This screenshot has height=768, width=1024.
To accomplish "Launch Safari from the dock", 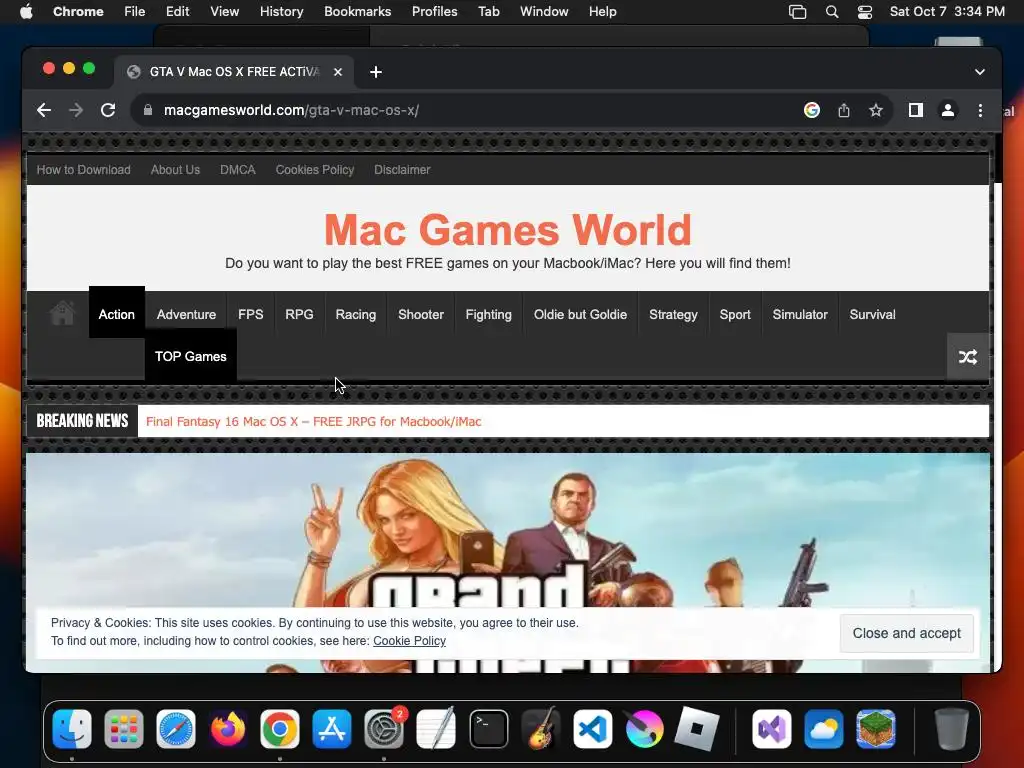I will pyautogui.click(x=176, y=729).
